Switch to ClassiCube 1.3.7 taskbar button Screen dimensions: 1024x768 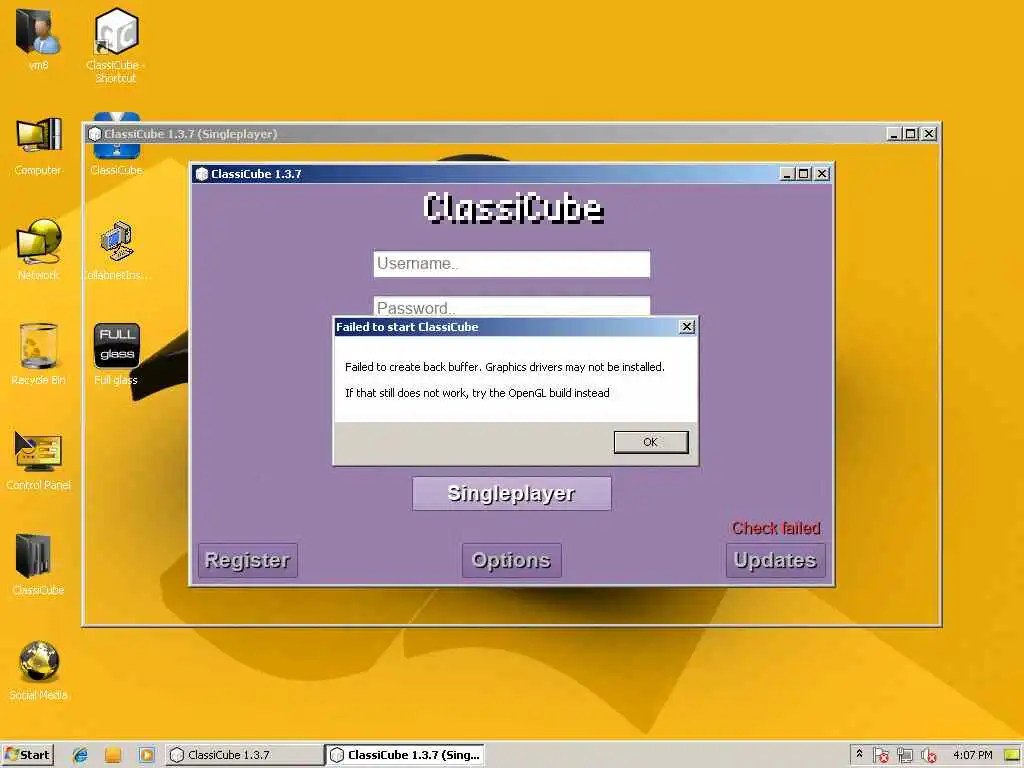[244, 755]
